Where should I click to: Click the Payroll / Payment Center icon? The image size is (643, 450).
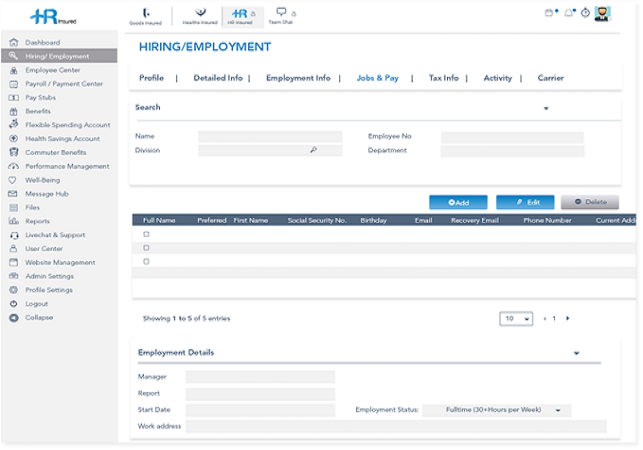(x=14, y=84)
